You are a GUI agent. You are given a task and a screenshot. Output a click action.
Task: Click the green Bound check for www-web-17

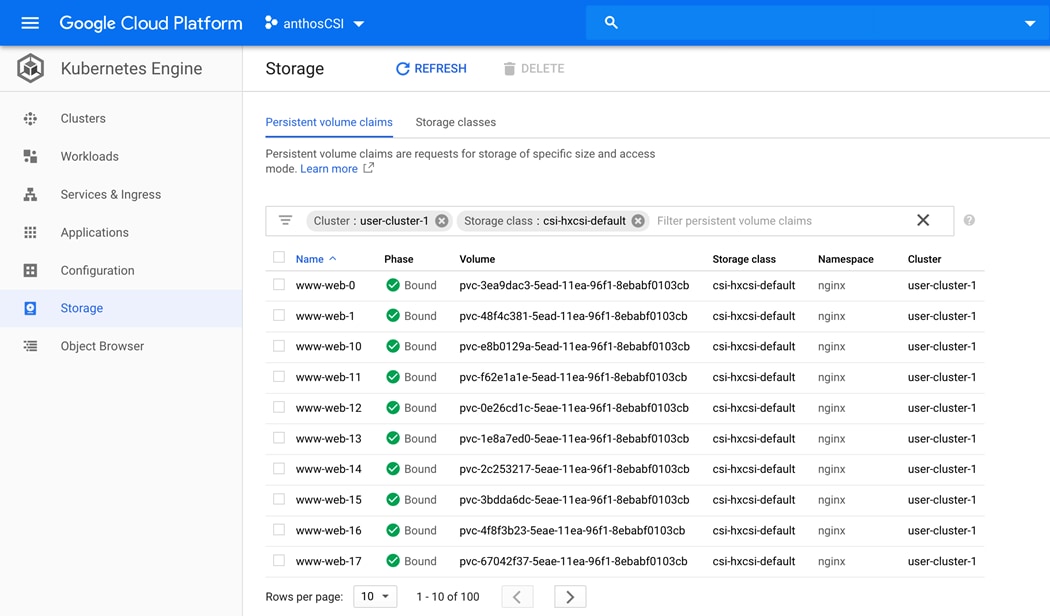393,561
